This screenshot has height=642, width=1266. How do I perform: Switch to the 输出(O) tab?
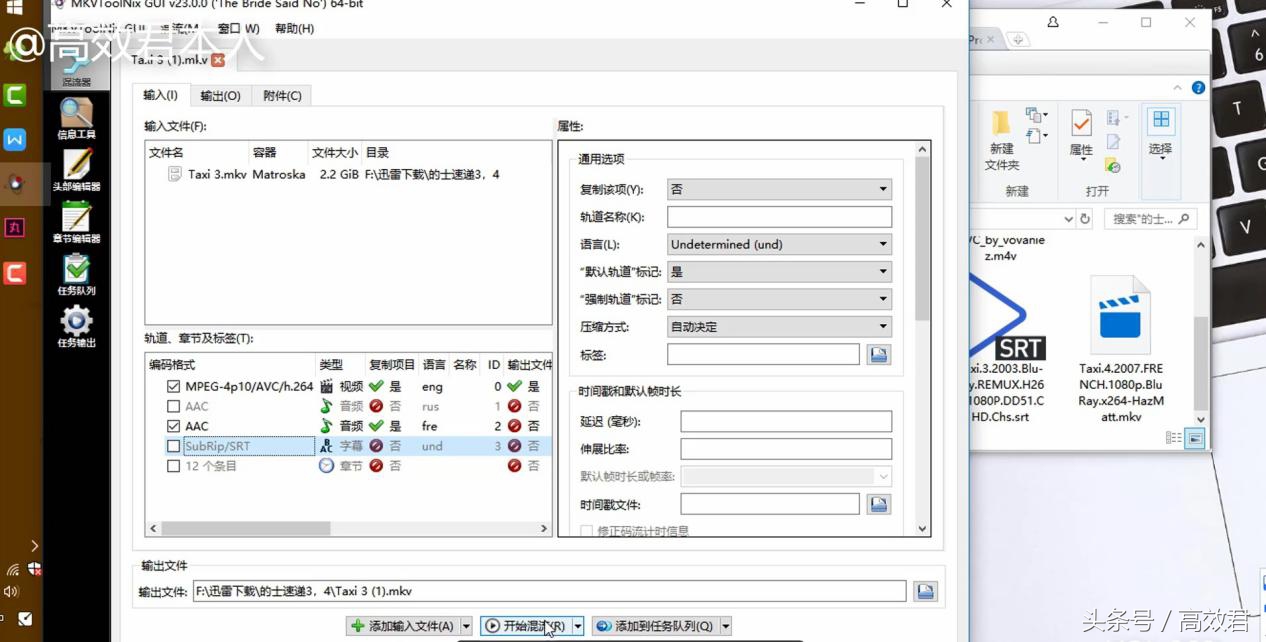coord(220,95)
